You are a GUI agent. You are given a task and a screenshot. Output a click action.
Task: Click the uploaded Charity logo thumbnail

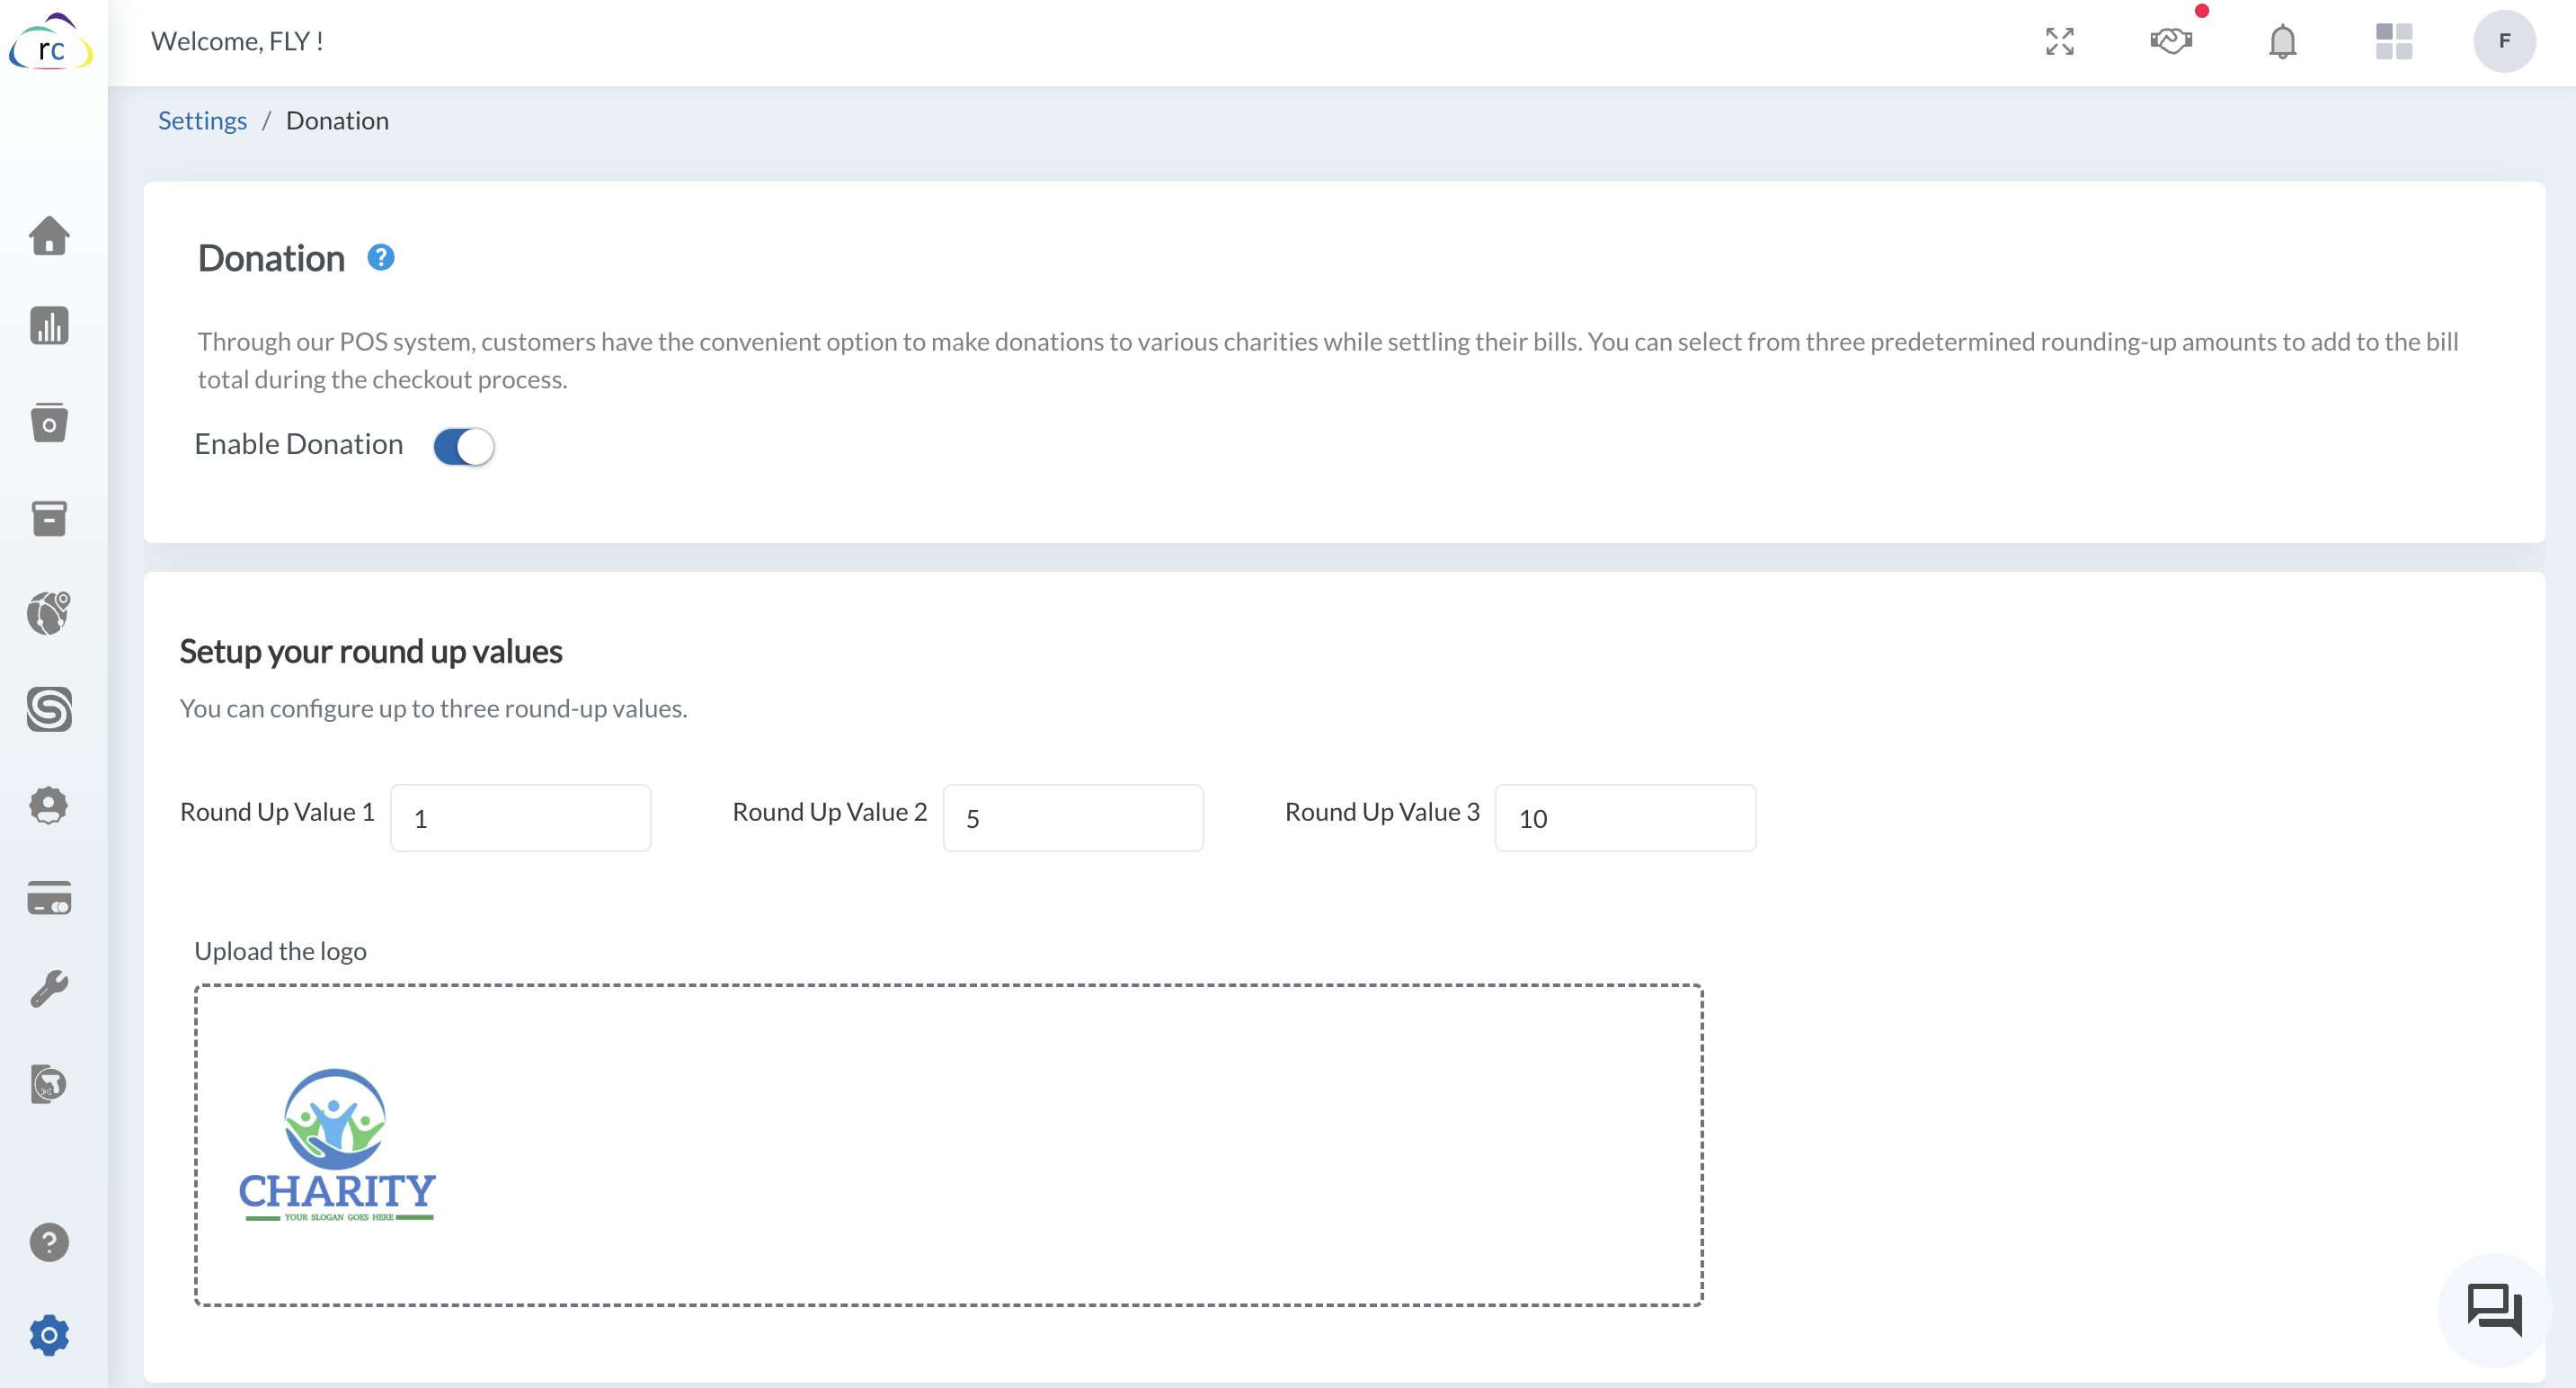click(x=337, y=1144)
